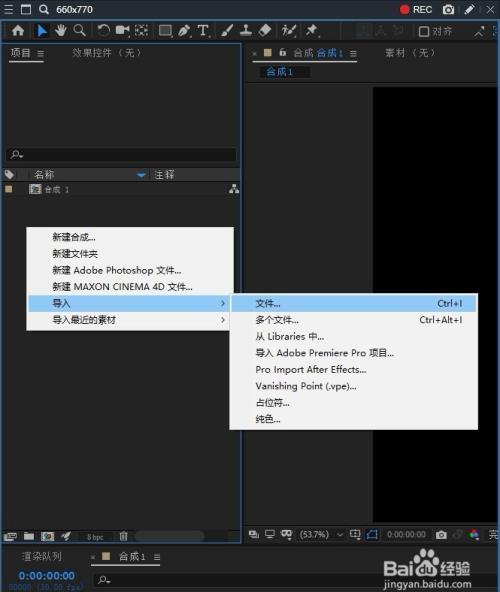Click the screenshot camera icon in capture bar

coord(448,9)
